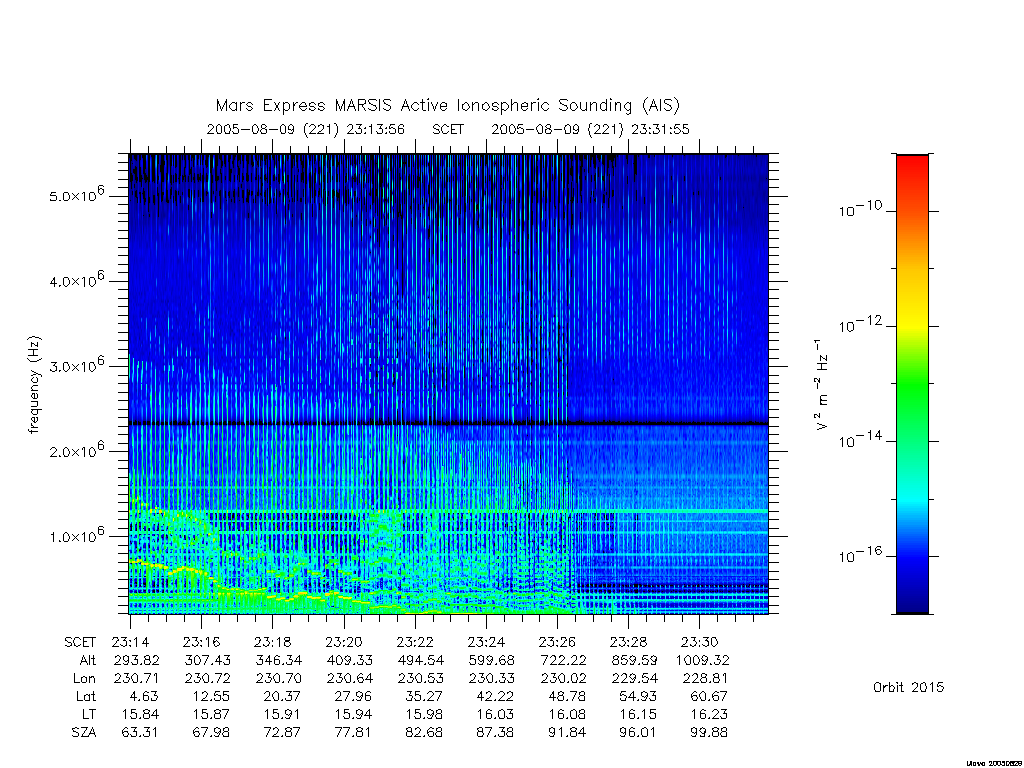This screenshot has width=1024, height=768.
Task: Click the altitude value 494.54
Action: tap(421, 660)
